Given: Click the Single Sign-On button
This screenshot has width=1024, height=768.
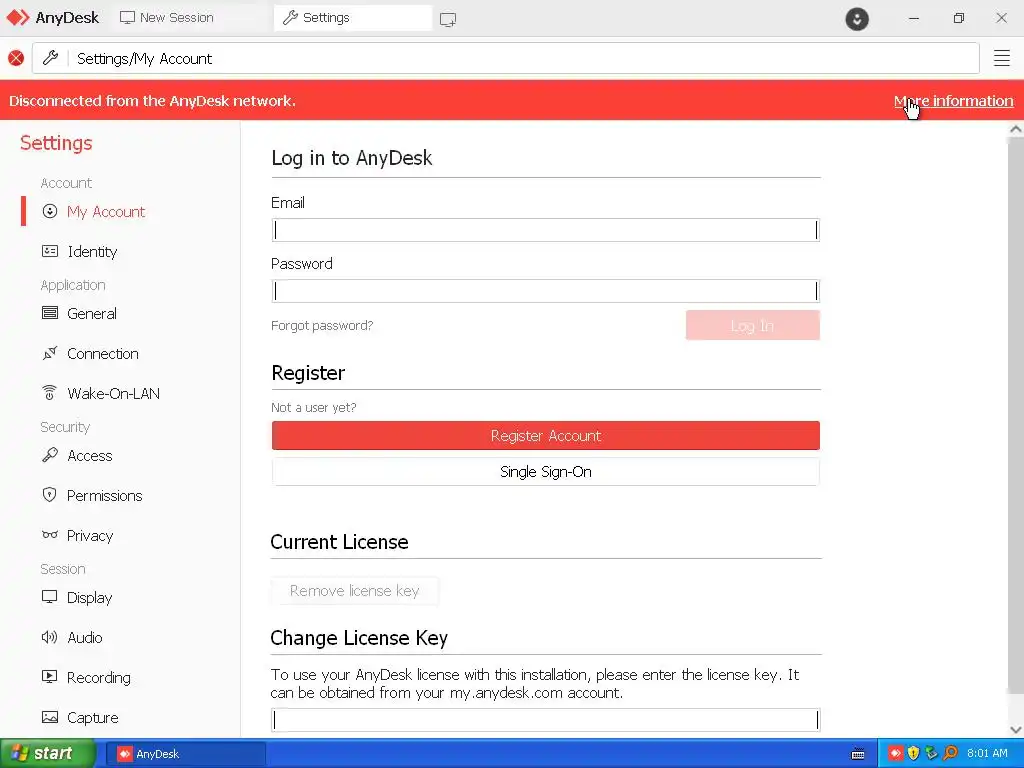Looking at the screenshot, I should [x=545, y=472].
